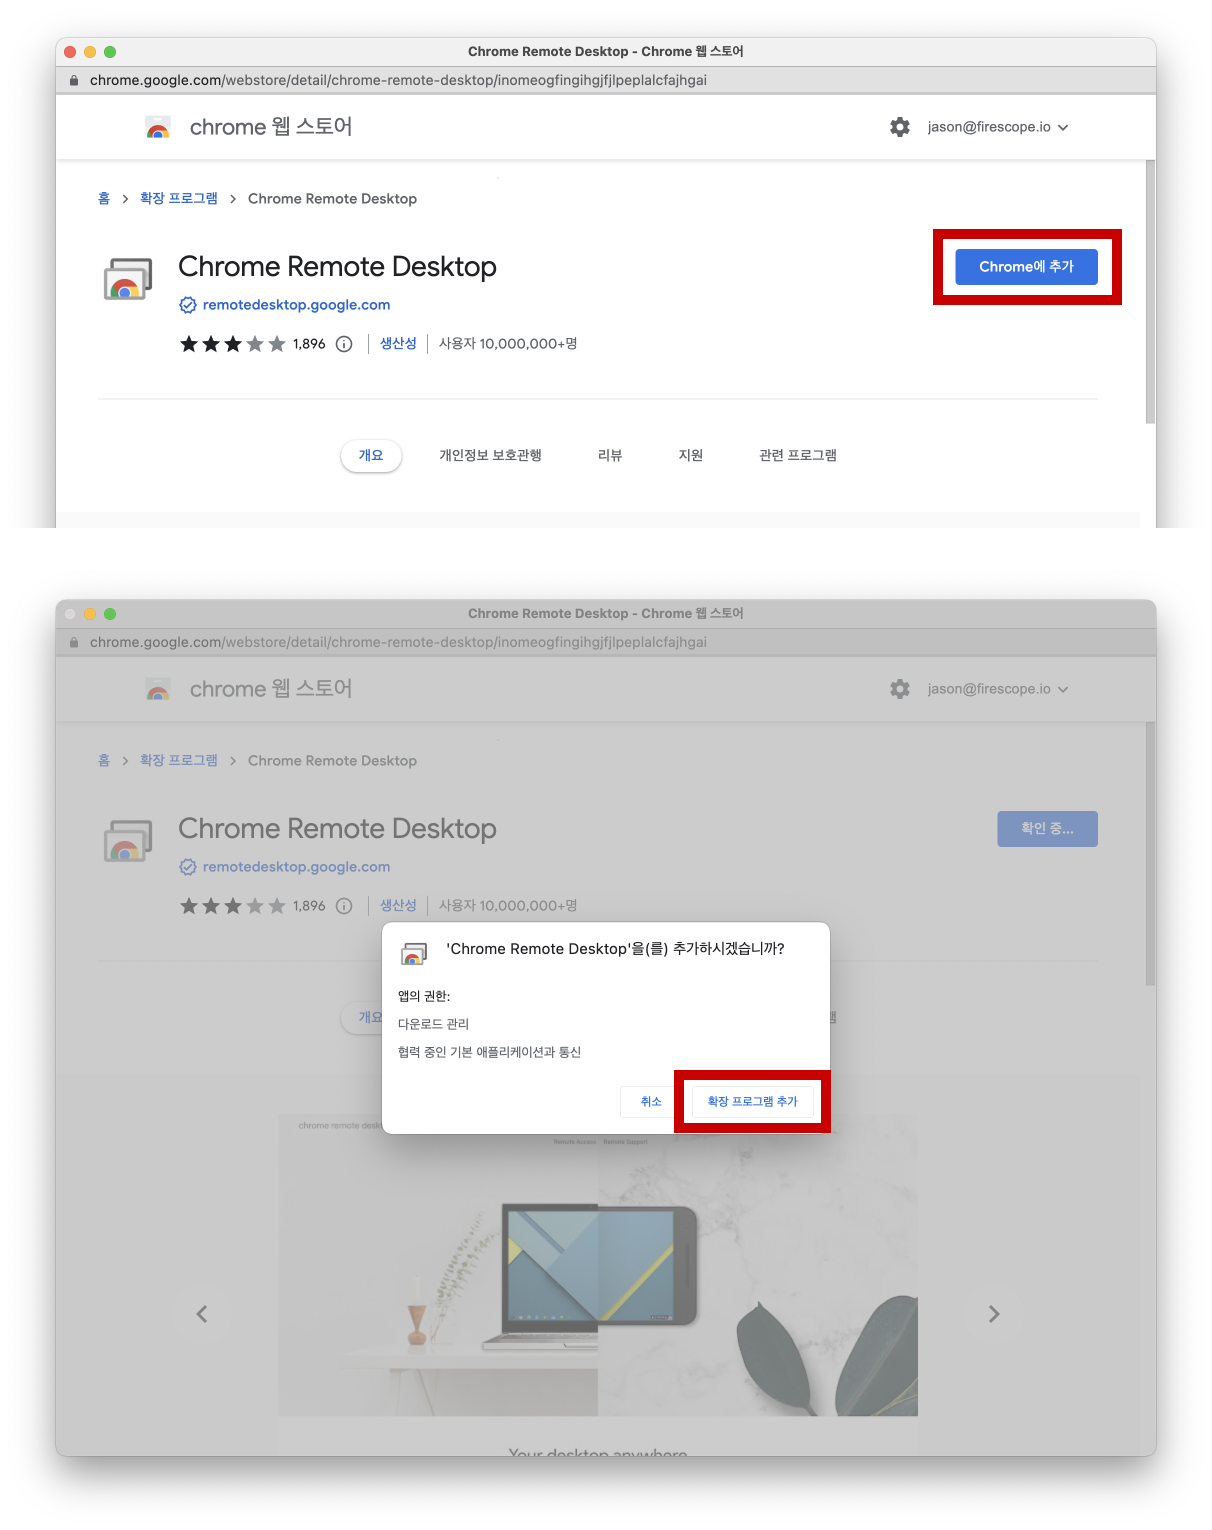The image size is (1212, 1530).
Task: Open the 리뷰 tab
Action: [x=610, y=455]
